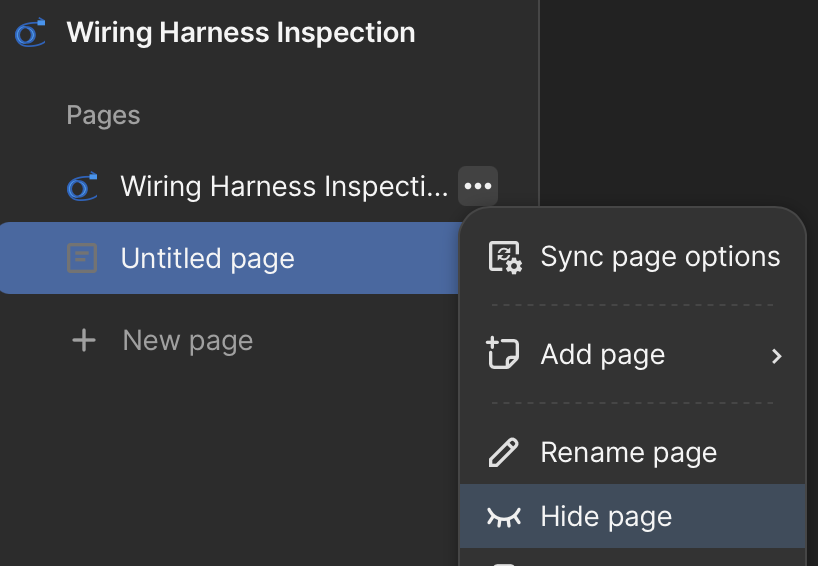The height and width of the screenshot is (566, 818).
Task: Click the plus icon for new page
Action: pos(84,341)
